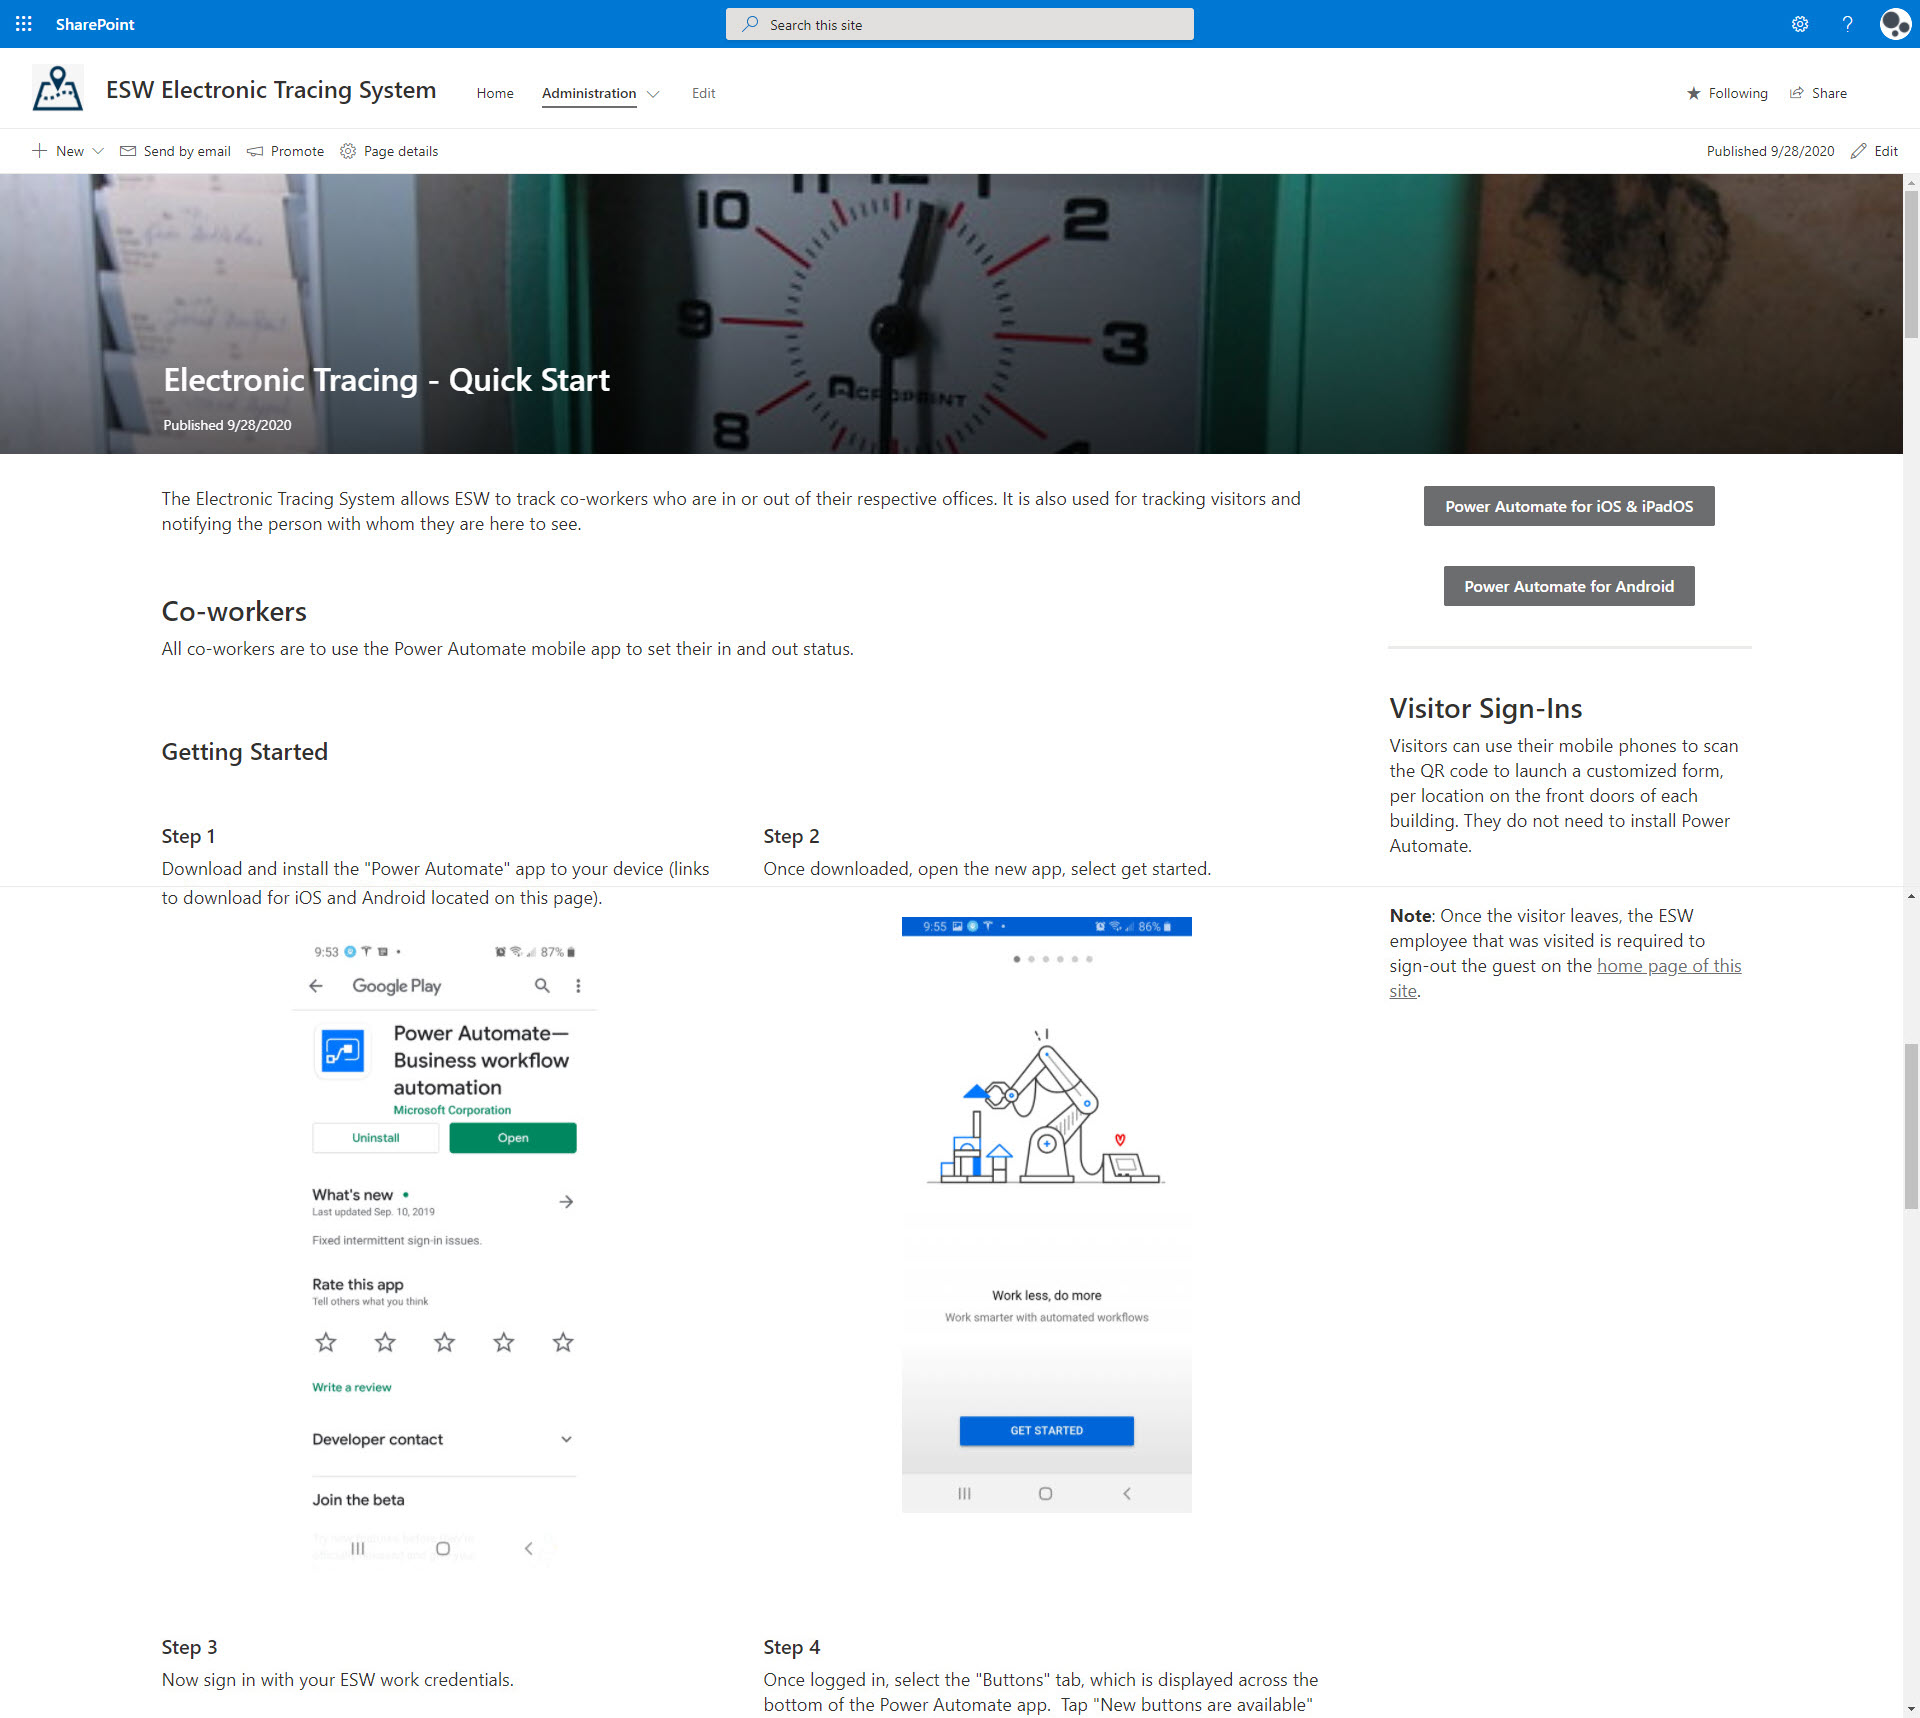Screen dimensions: 1920x1718
Task: Click the ESW site logo icon
Action: pyautogui.click(x=58, y=89)
